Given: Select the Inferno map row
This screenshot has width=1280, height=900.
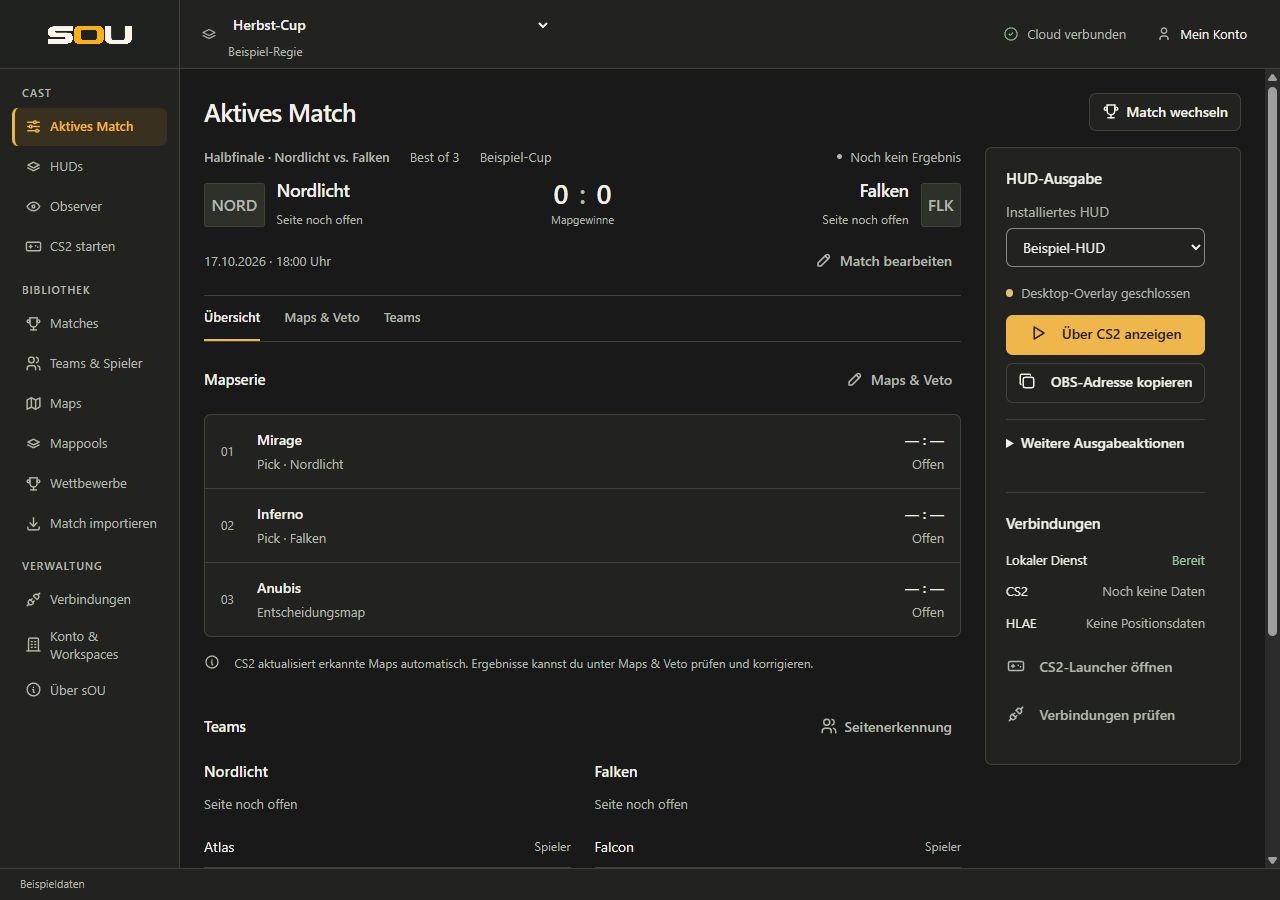Looking at the screenshot, I should (582, 526).
